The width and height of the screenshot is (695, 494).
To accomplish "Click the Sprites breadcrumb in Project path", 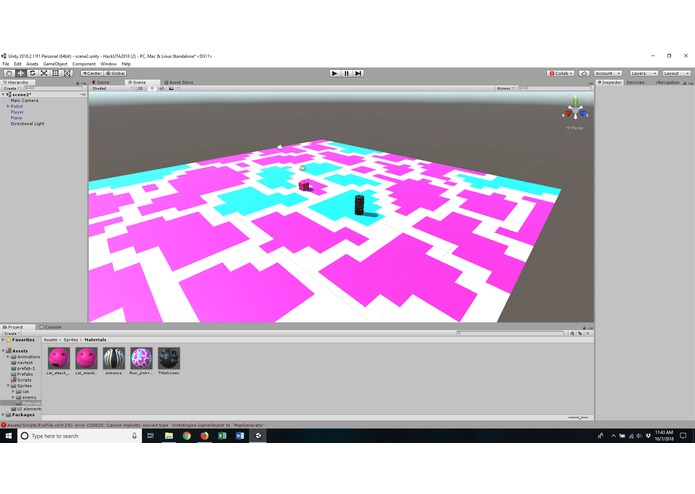I will pyautogui.click(x=70, y=340).
